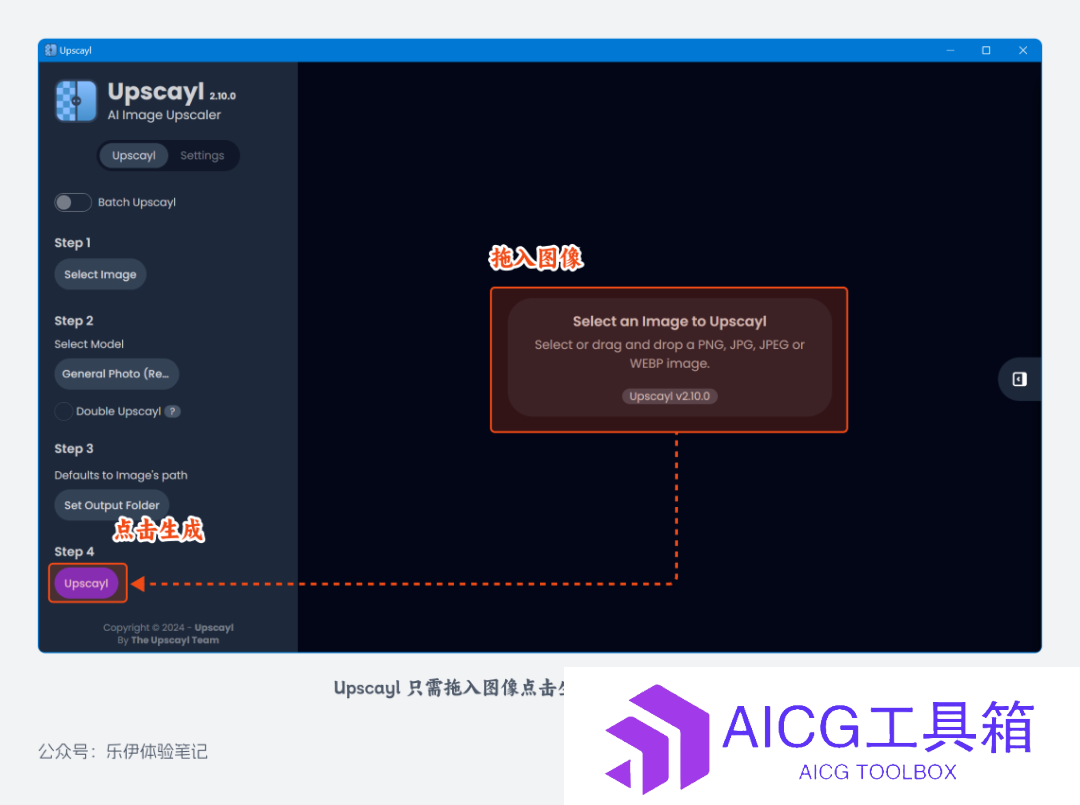Click the Batch Upscayl label
This screenshot has height=805, width=1080.
[x=136, y=202]
